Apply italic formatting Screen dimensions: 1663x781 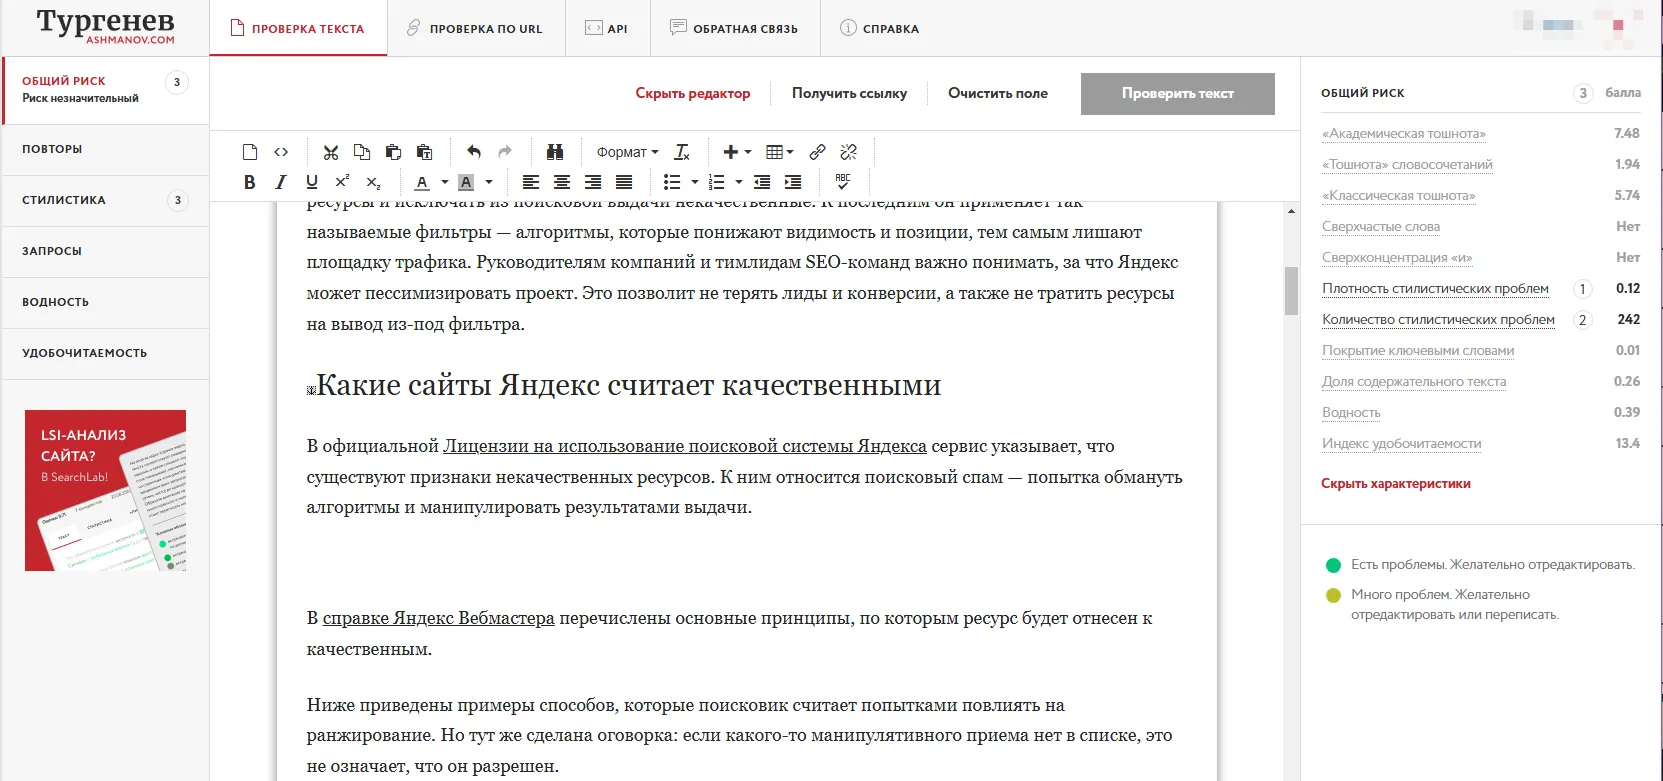click(x=281, y=182)
